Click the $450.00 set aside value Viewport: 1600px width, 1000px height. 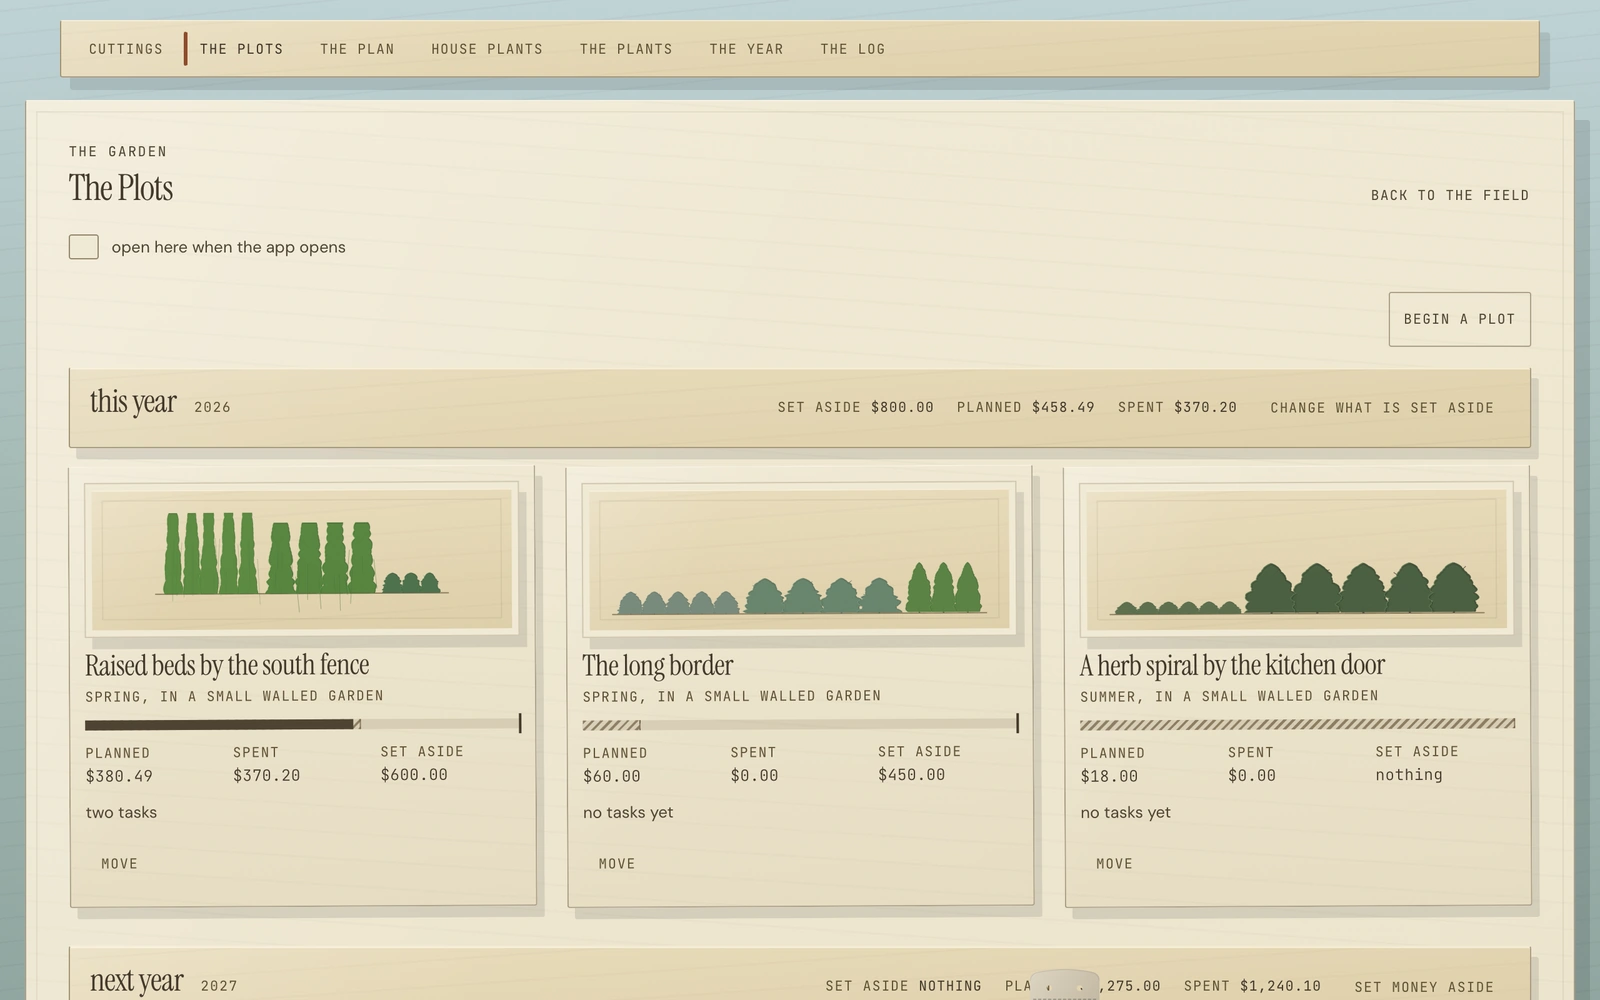point(911,775)
